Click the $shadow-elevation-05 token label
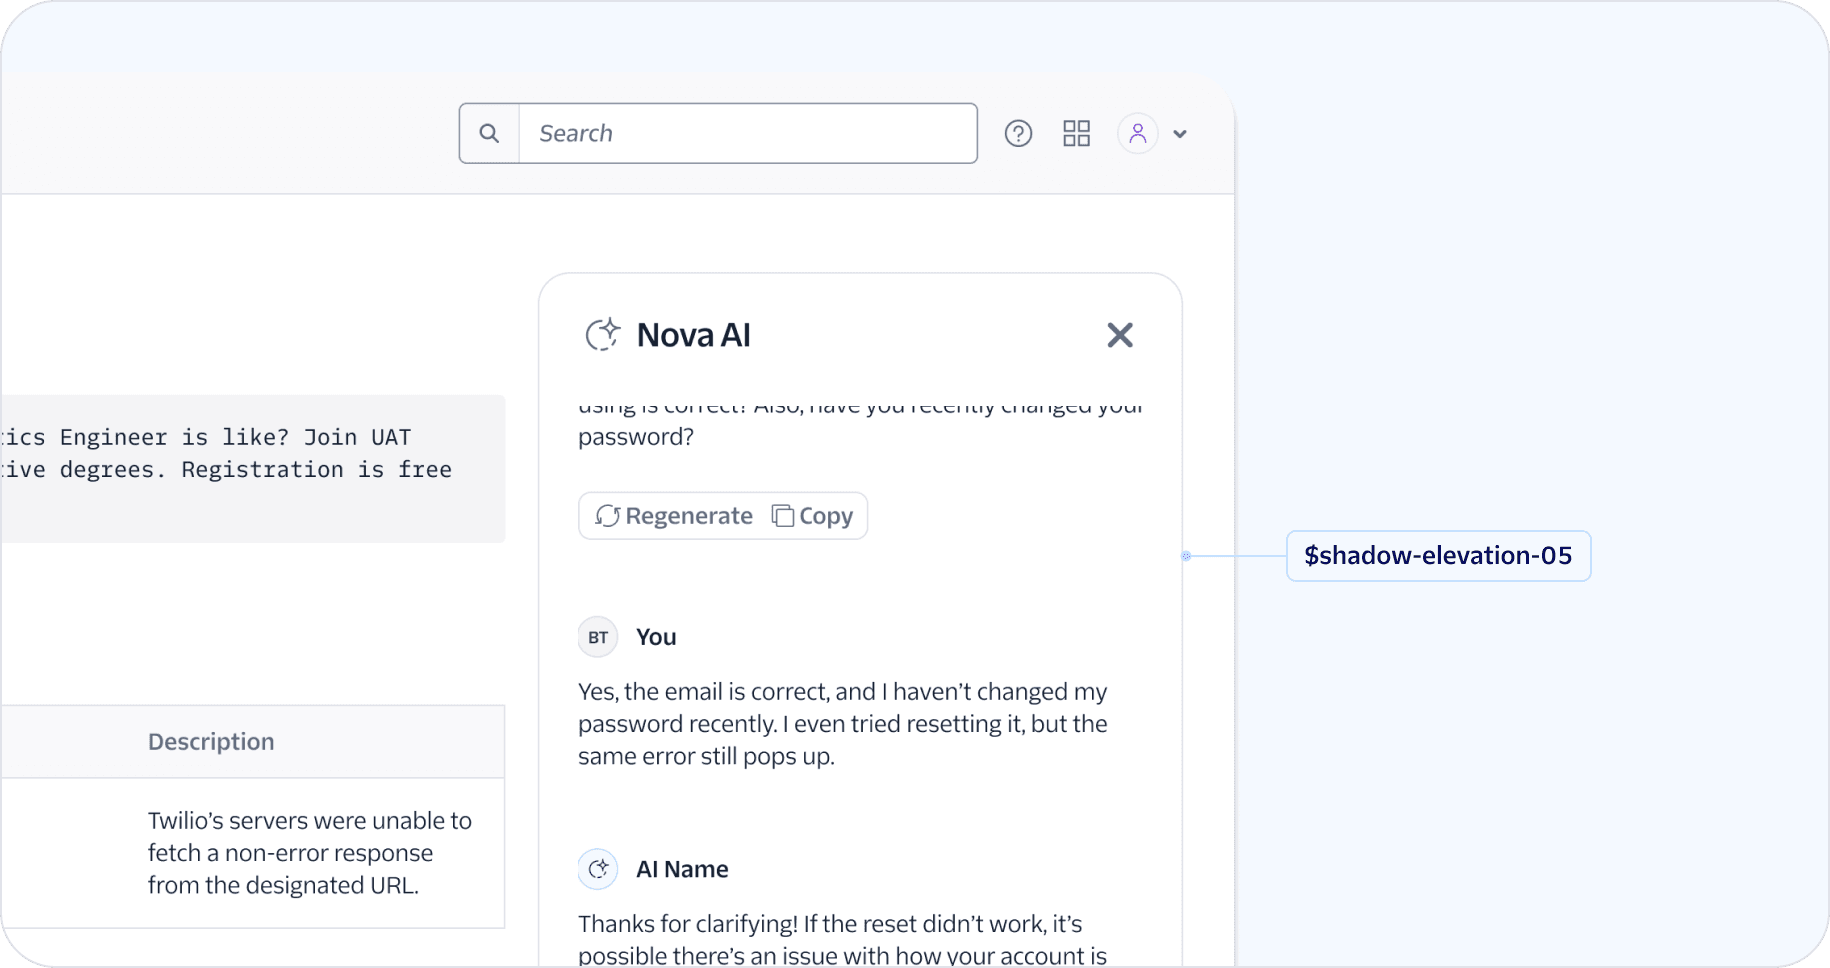The height and width of the screenshot is (968, 1830). [x=1437, y=556]
